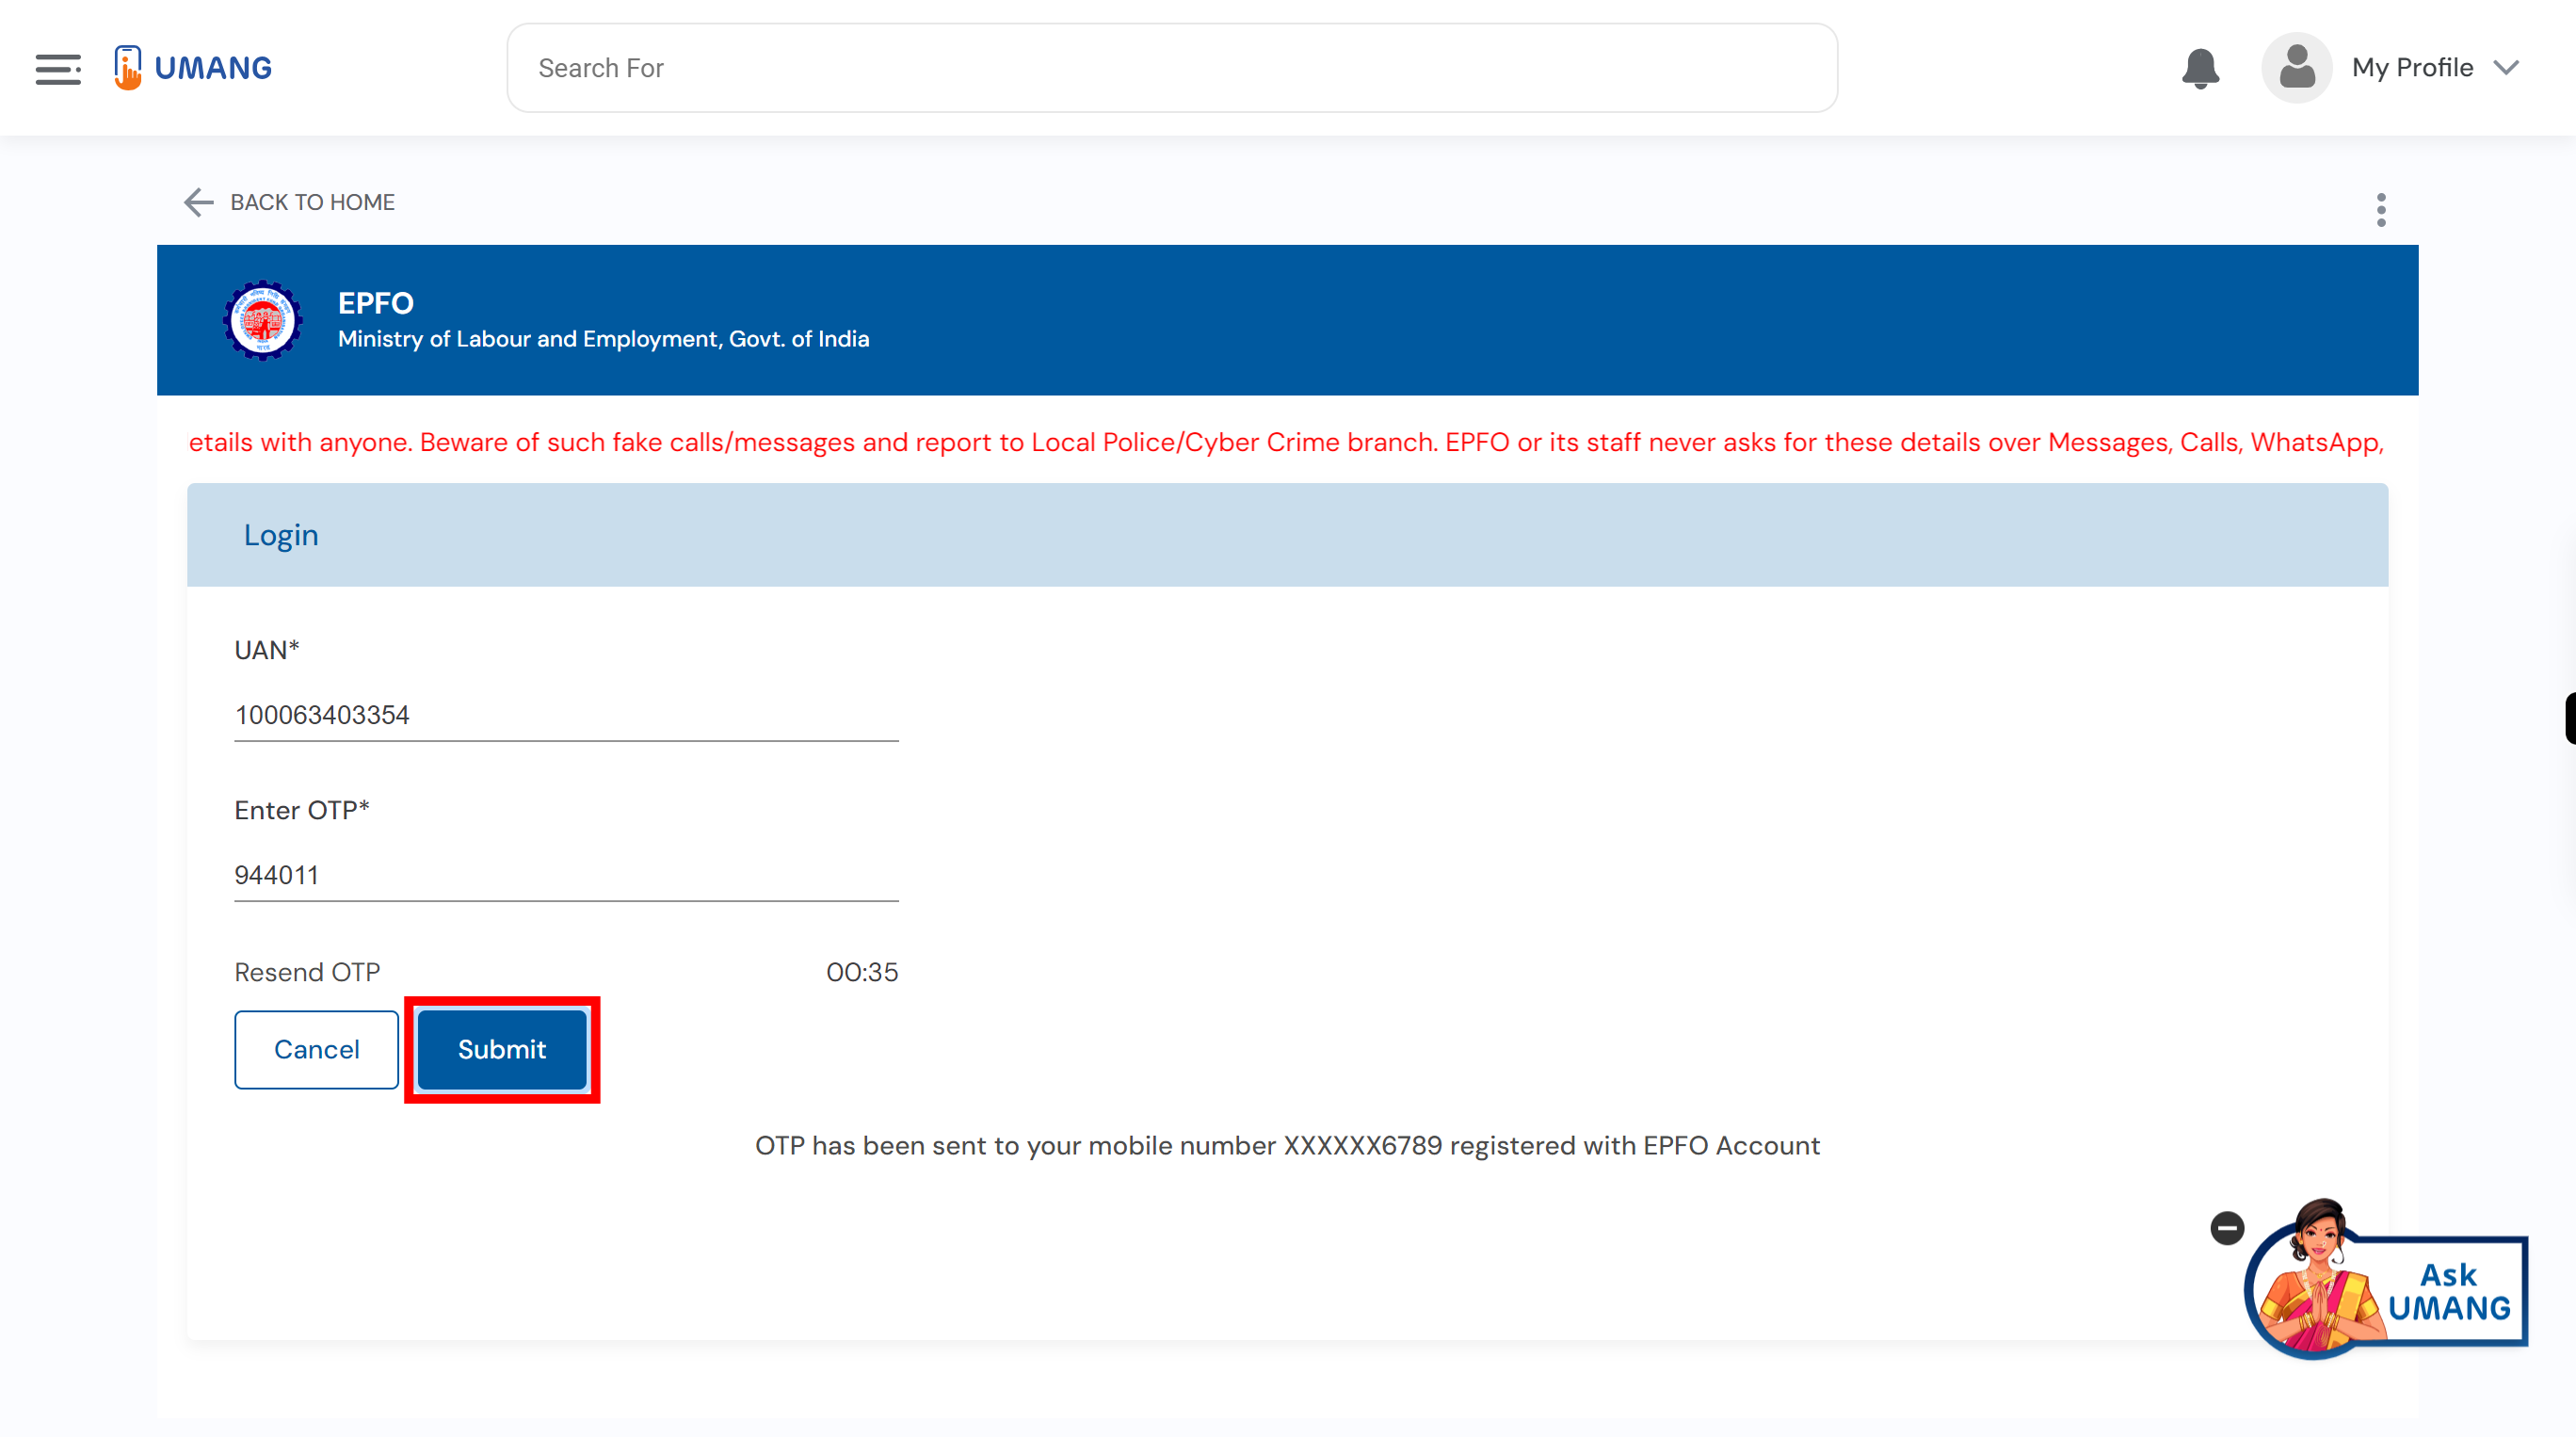Screen dimensions: 2576x1437
Task: Click the minimize Ask UMANG button
Action: (2228, 1228)
